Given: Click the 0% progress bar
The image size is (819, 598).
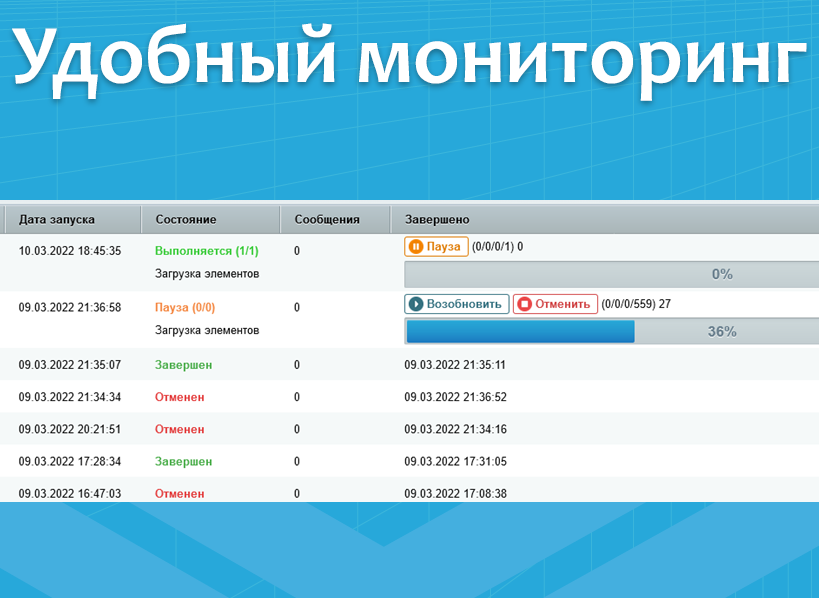Looking at the screenshot, I should click(610, 274).
